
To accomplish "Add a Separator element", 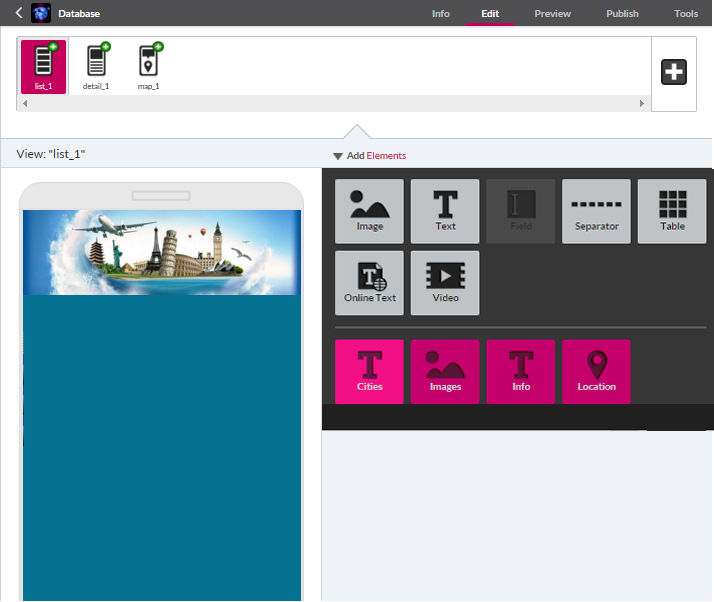I will coord(596,211).
